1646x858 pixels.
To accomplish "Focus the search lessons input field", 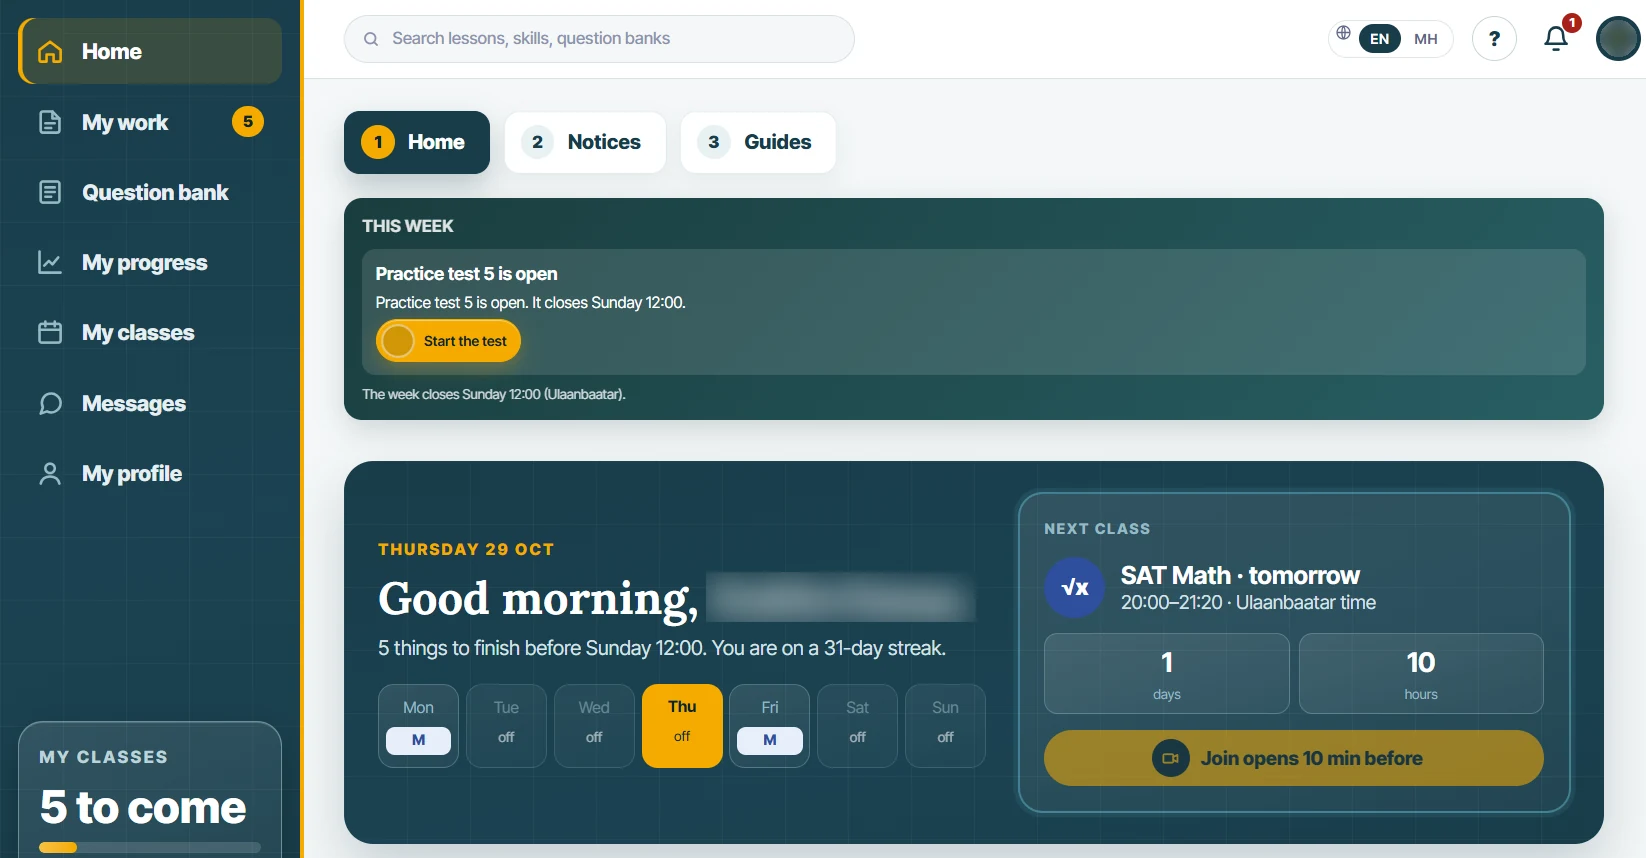I will click(599, 39).
